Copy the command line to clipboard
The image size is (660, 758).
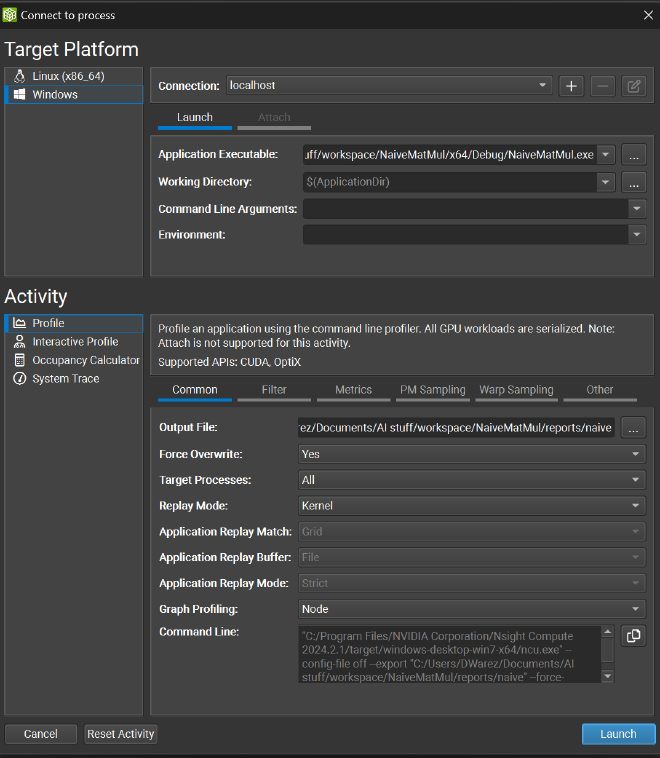pos(633,636)
